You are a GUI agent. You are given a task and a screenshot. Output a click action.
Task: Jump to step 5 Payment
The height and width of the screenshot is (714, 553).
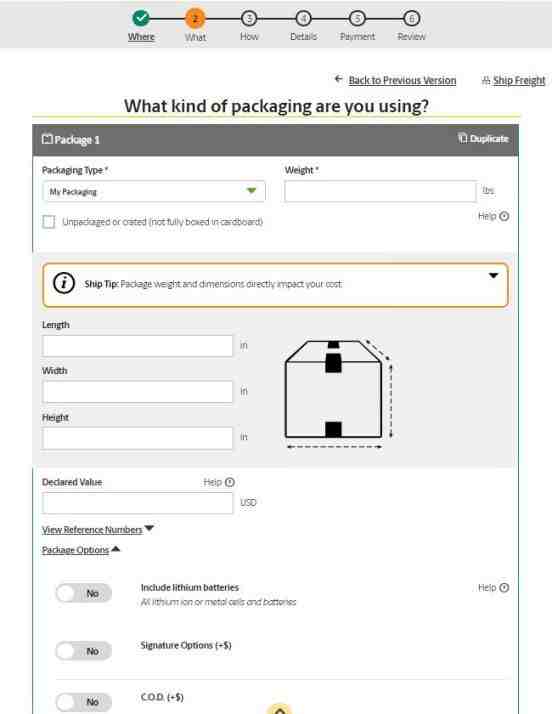click(357, 19)
